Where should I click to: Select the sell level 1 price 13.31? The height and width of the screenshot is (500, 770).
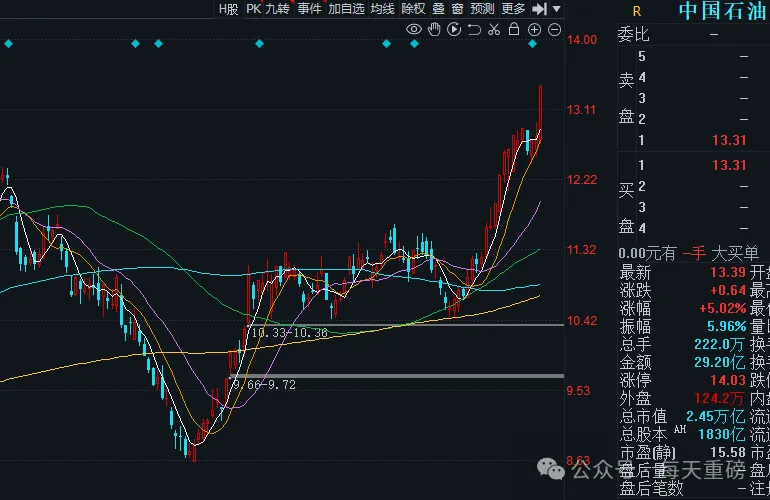(729, 140)
